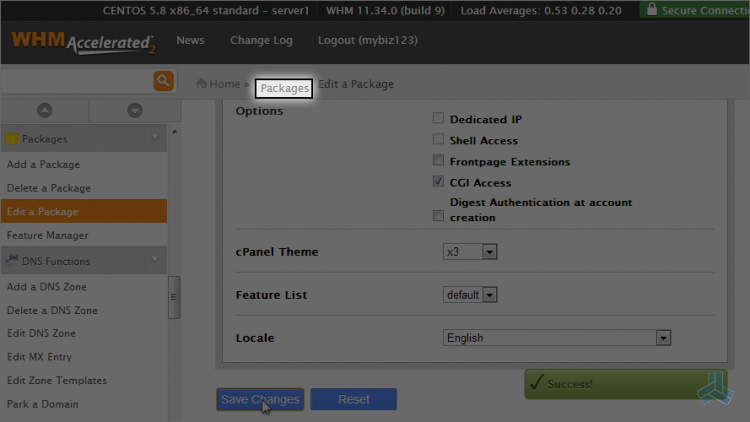Click the orange search magnifier icon
The width and height of the screenshot is (750, 422).
coord(163,81)
